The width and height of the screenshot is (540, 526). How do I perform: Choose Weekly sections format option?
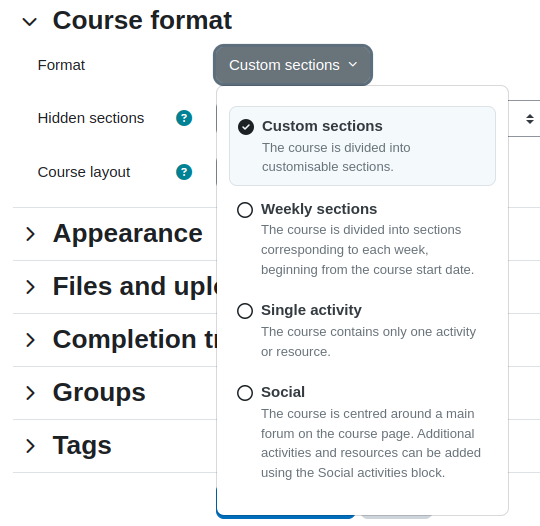click(362, 239)
